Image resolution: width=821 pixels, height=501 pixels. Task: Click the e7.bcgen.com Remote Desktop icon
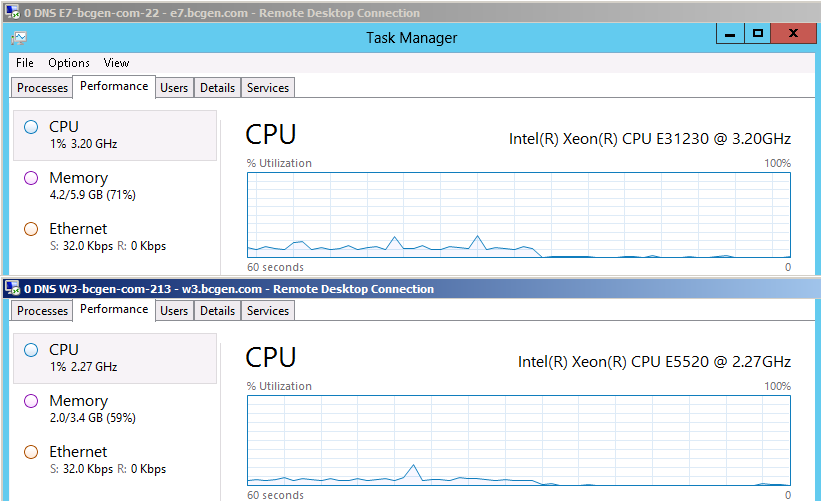click(11, 13)
